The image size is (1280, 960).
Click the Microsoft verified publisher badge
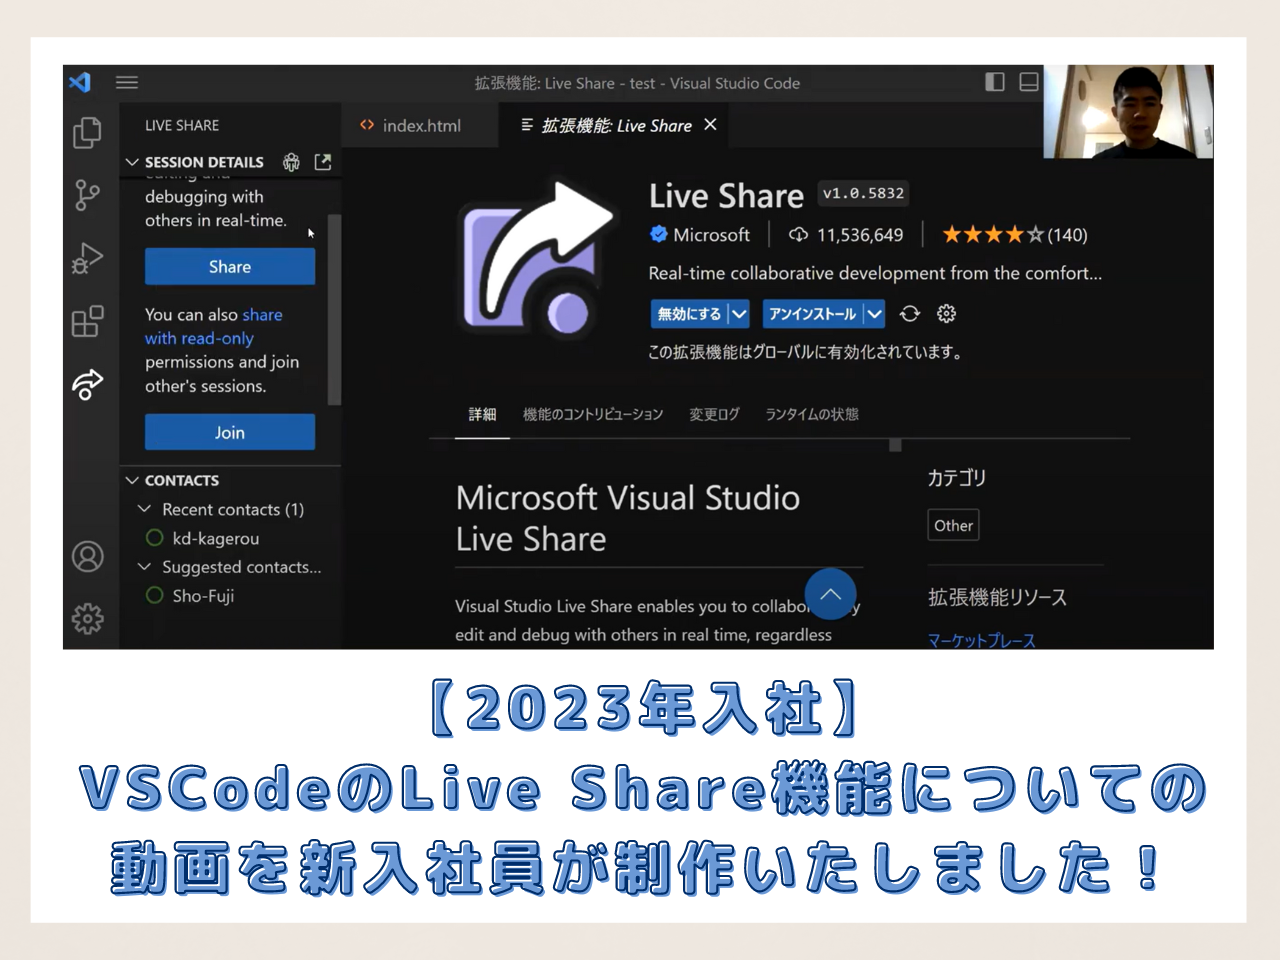click(658, 234)
